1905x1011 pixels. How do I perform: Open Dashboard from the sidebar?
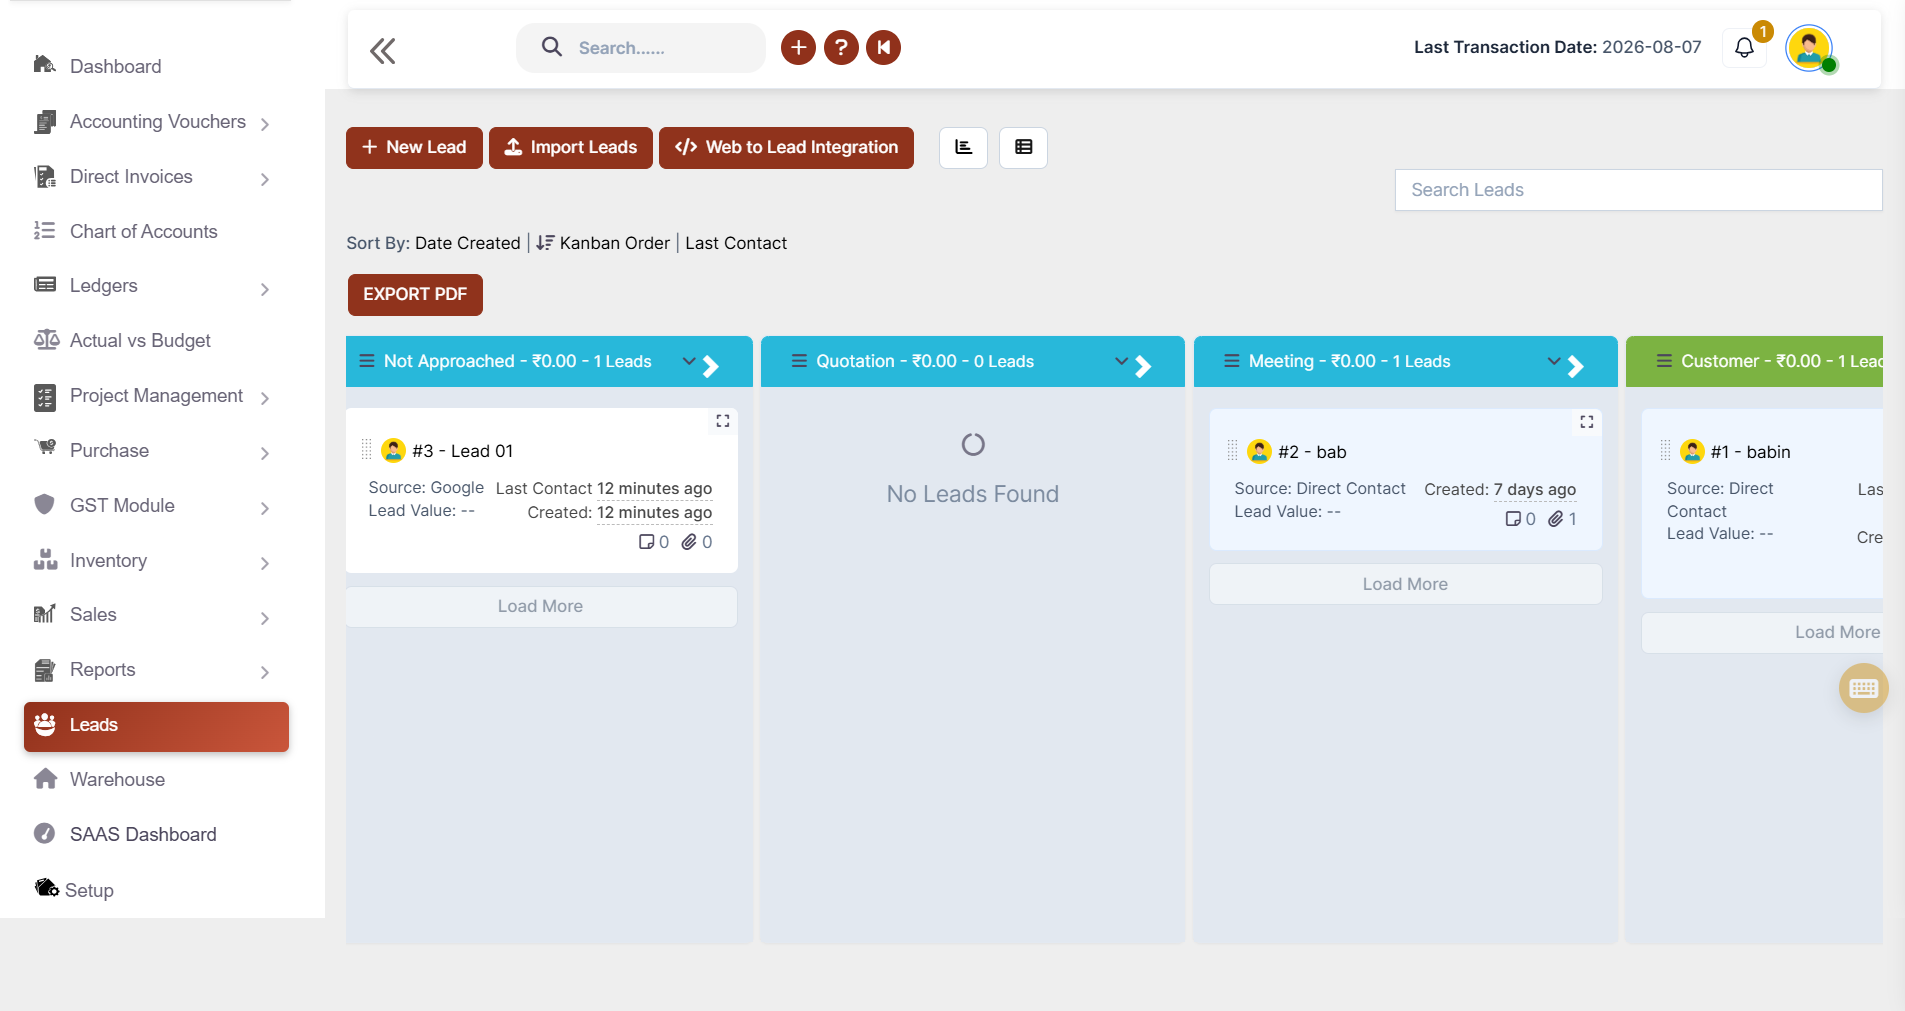click(115, 67)
